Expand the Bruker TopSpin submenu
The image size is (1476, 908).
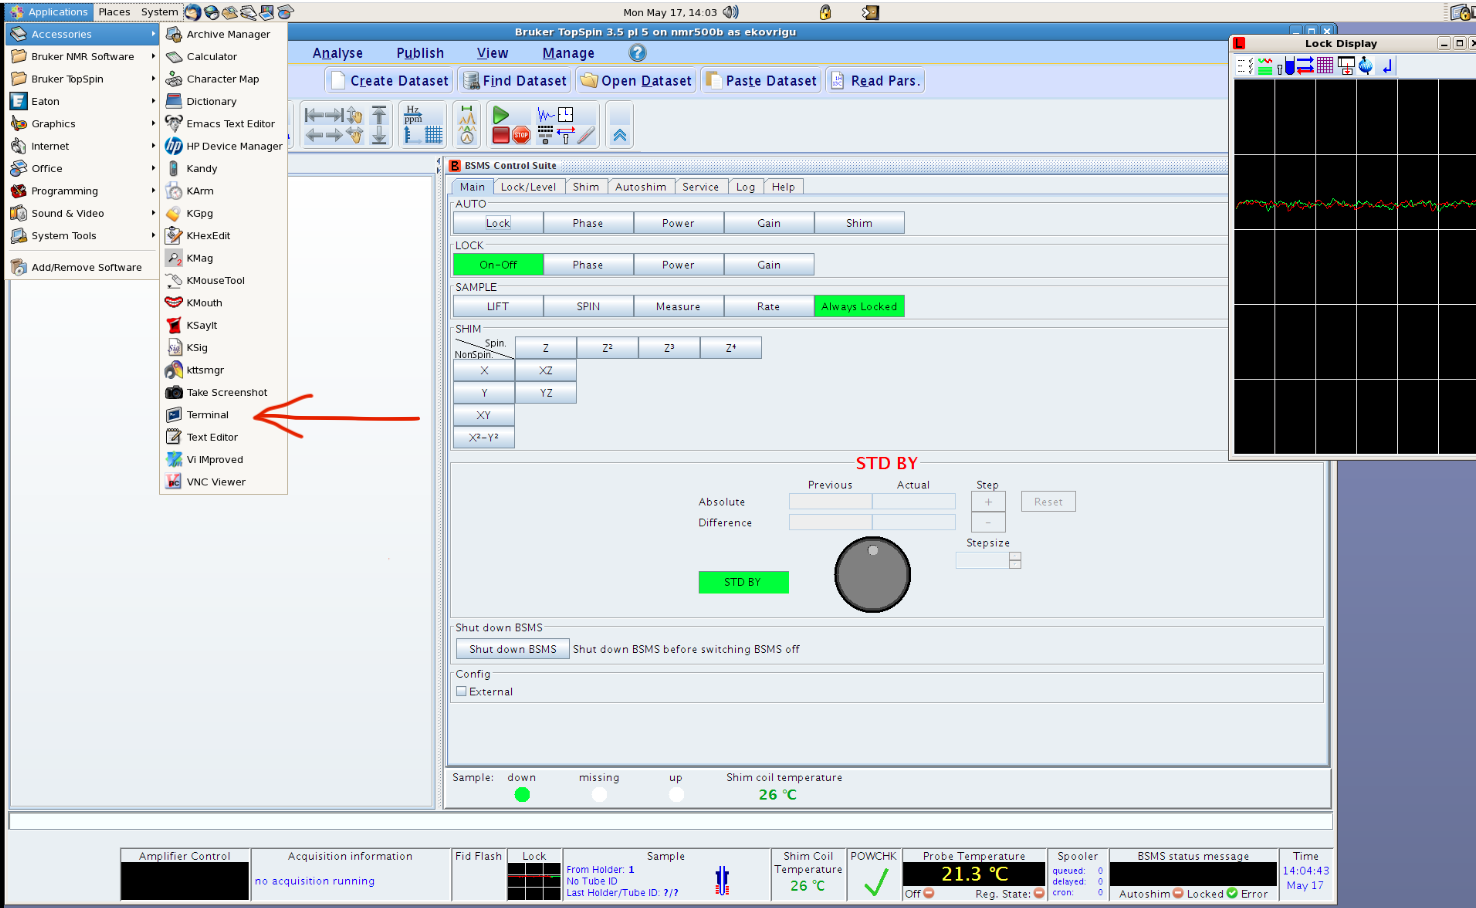point(83,79)
